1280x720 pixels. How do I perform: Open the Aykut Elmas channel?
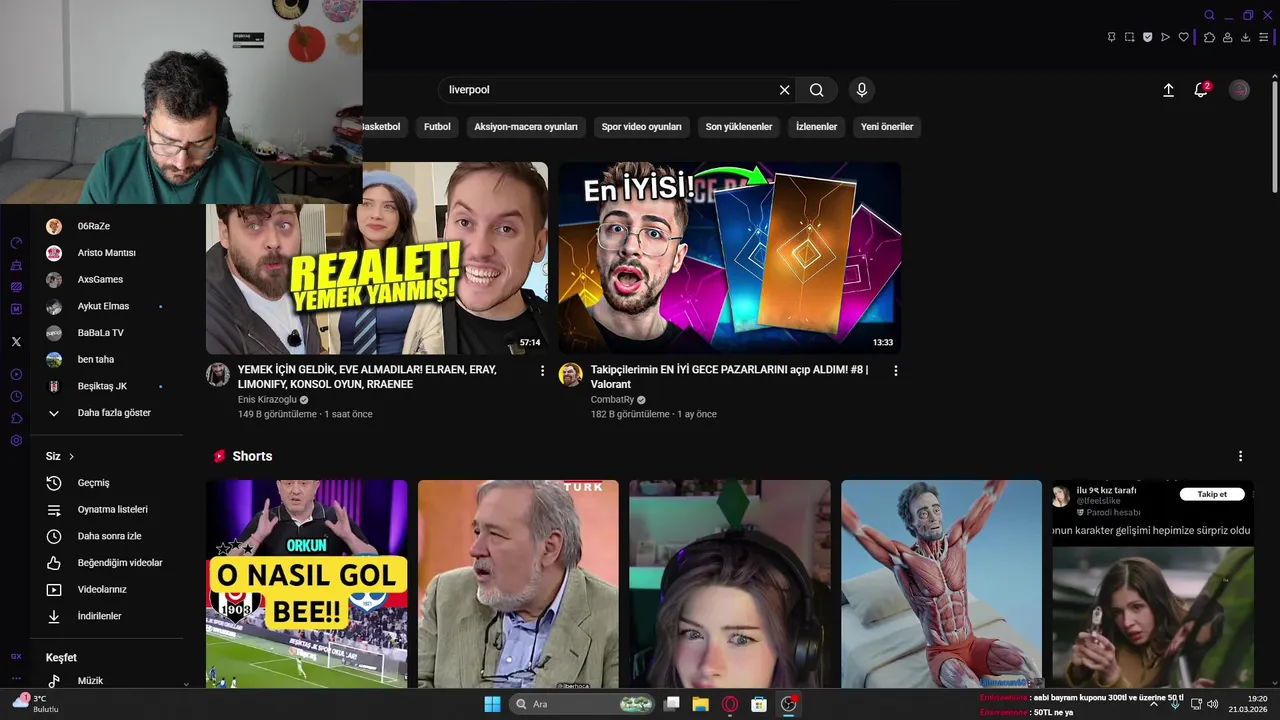coord(107,306)
